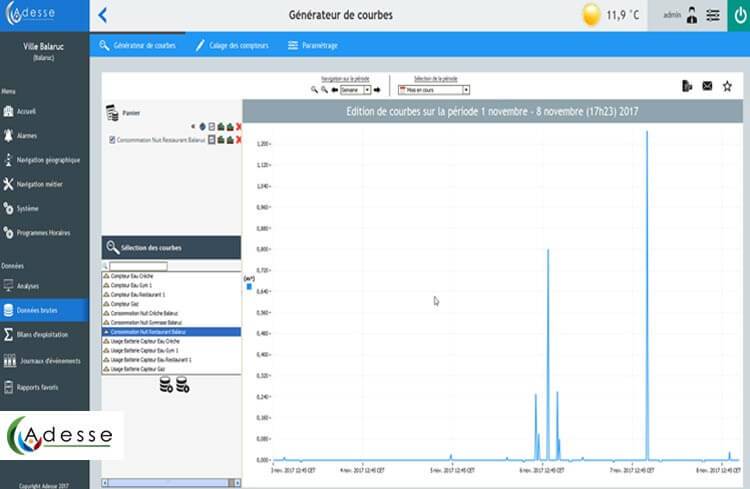This screenshot has height=489, width=750.
Task: Open the settings sliders icon beside admin
Action: coord(713,15)
